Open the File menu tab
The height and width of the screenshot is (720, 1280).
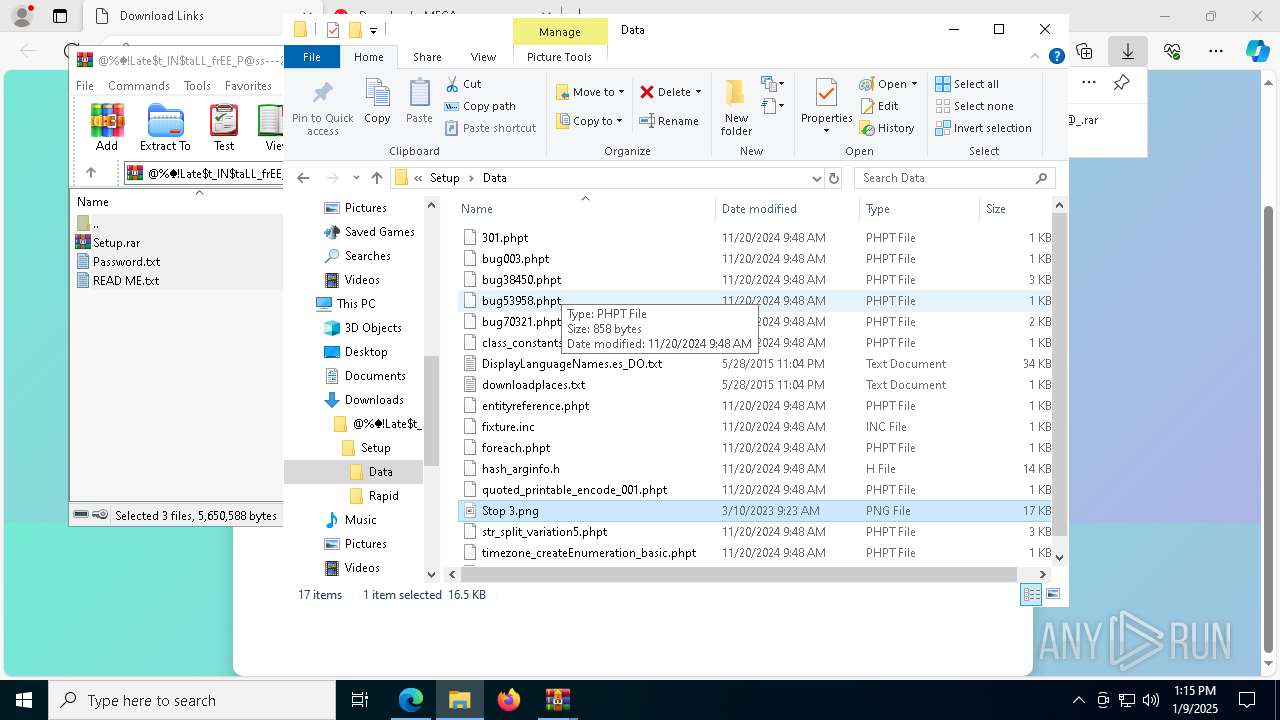(x=312, y=57)
